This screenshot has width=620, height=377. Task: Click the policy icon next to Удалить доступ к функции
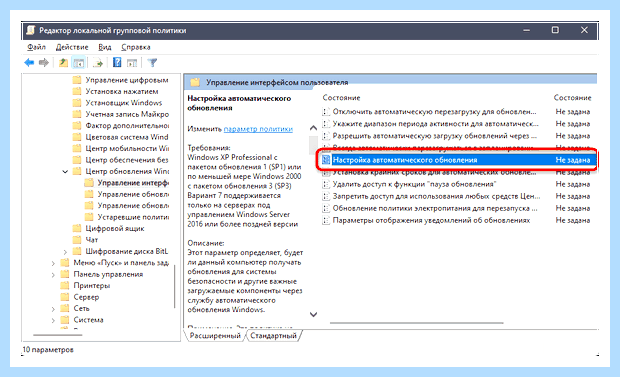[326, 184]
